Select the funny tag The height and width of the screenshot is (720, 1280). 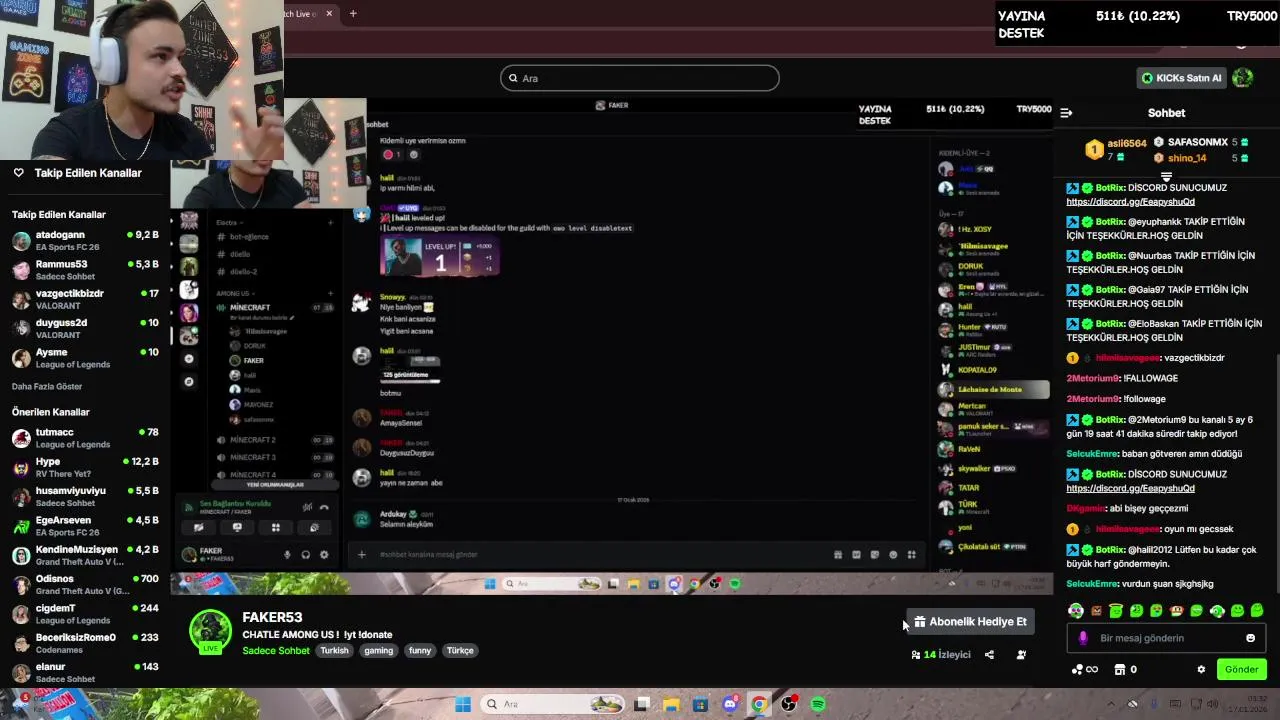[420, 650]
